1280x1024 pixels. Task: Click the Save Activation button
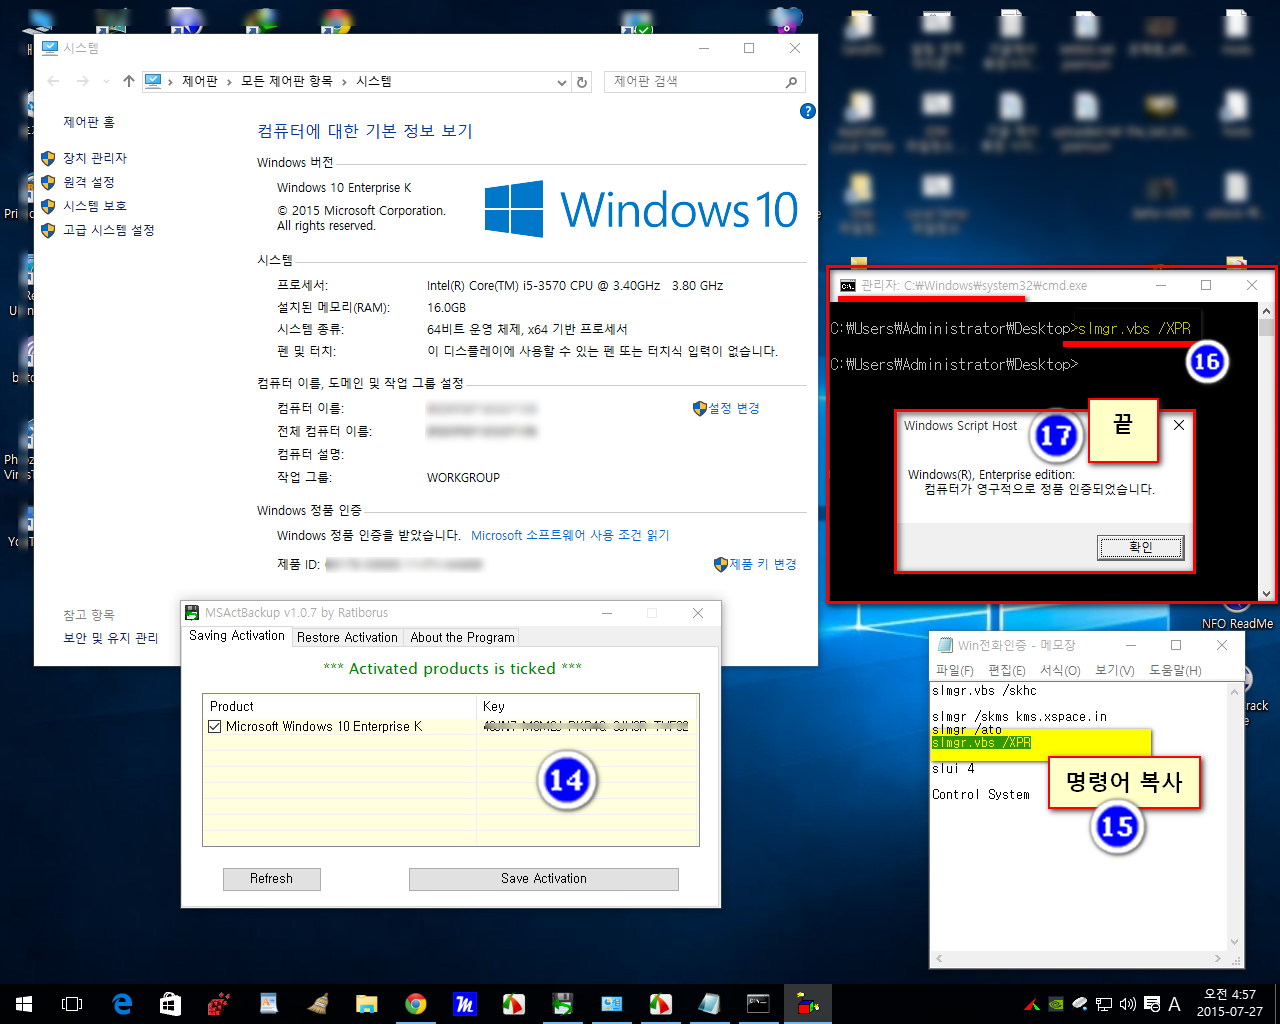pyautogui.click(x=544, y=879)
